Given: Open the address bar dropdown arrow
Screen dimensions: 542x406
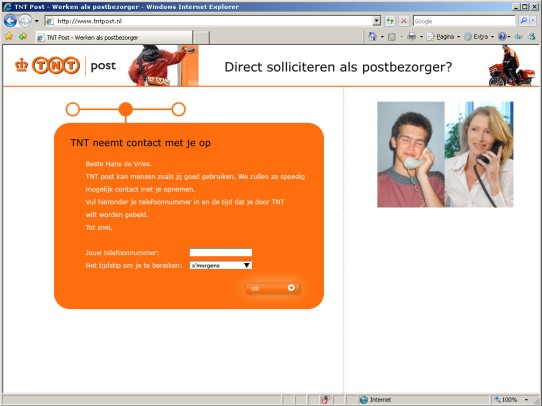Looking at the screenshot, I should coord(377,21).
